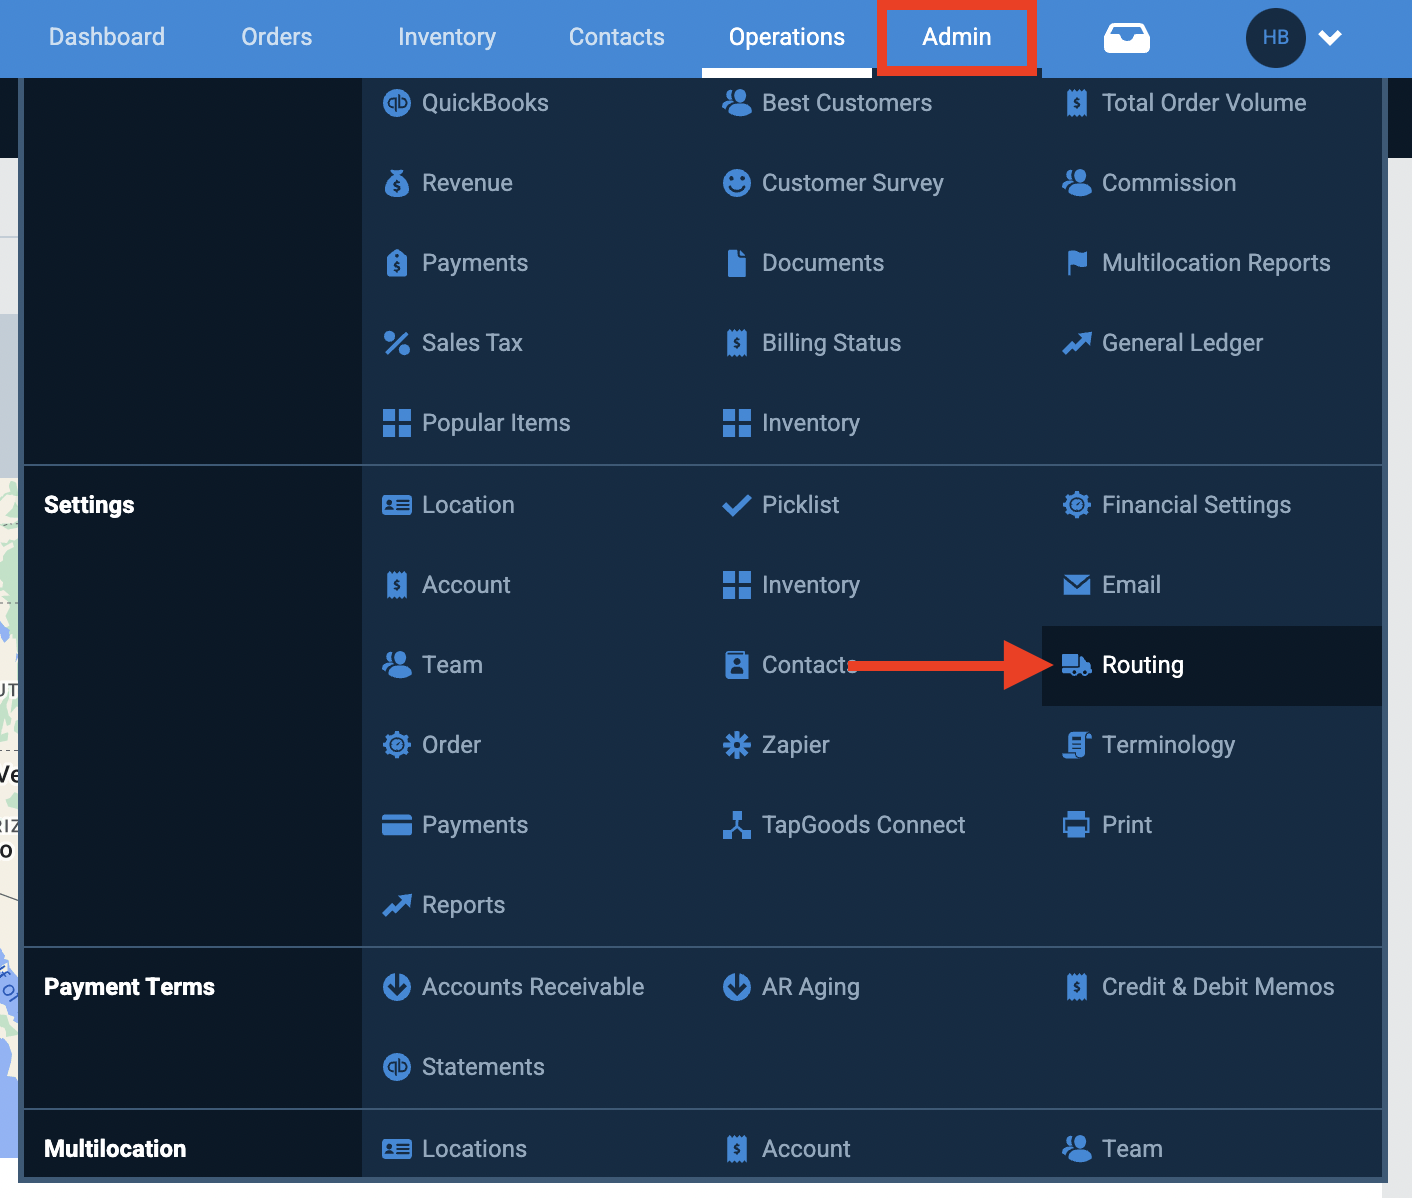Click the Best Customers people icon

737,103
